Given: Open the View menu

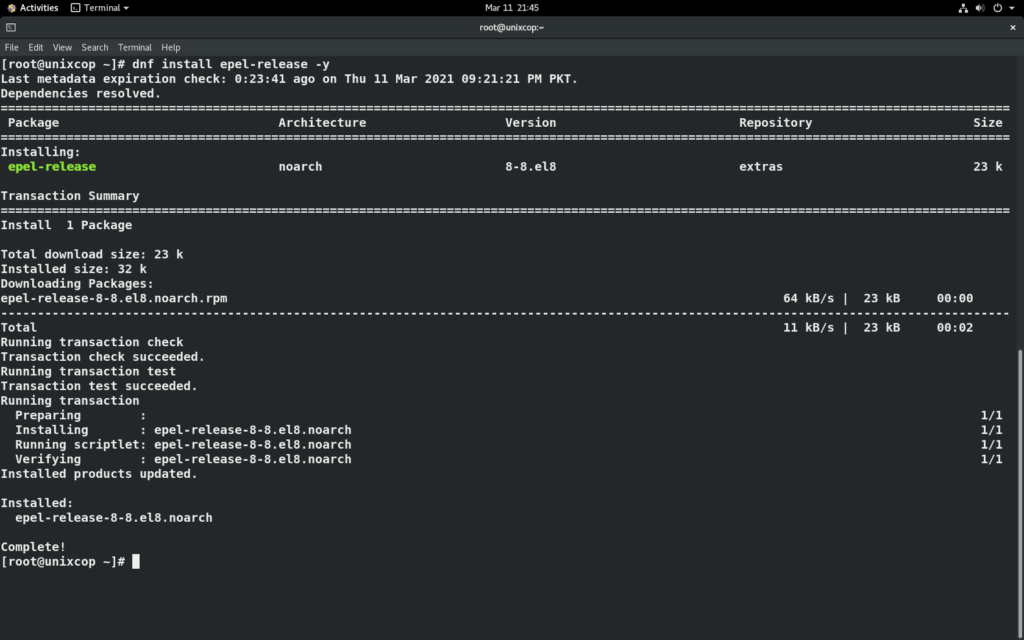Looking at the screenshot, I should pyautogui.click(x=62, y=47).
